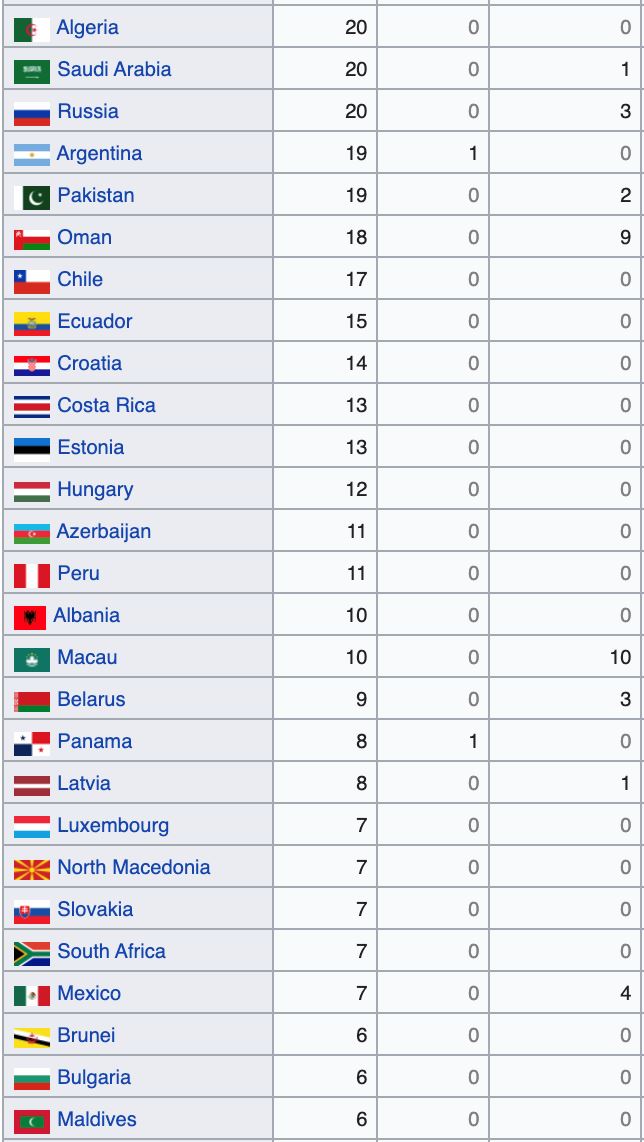Click Chile's total cell showing 17
644x1142 pixels.
click(356, 280)
